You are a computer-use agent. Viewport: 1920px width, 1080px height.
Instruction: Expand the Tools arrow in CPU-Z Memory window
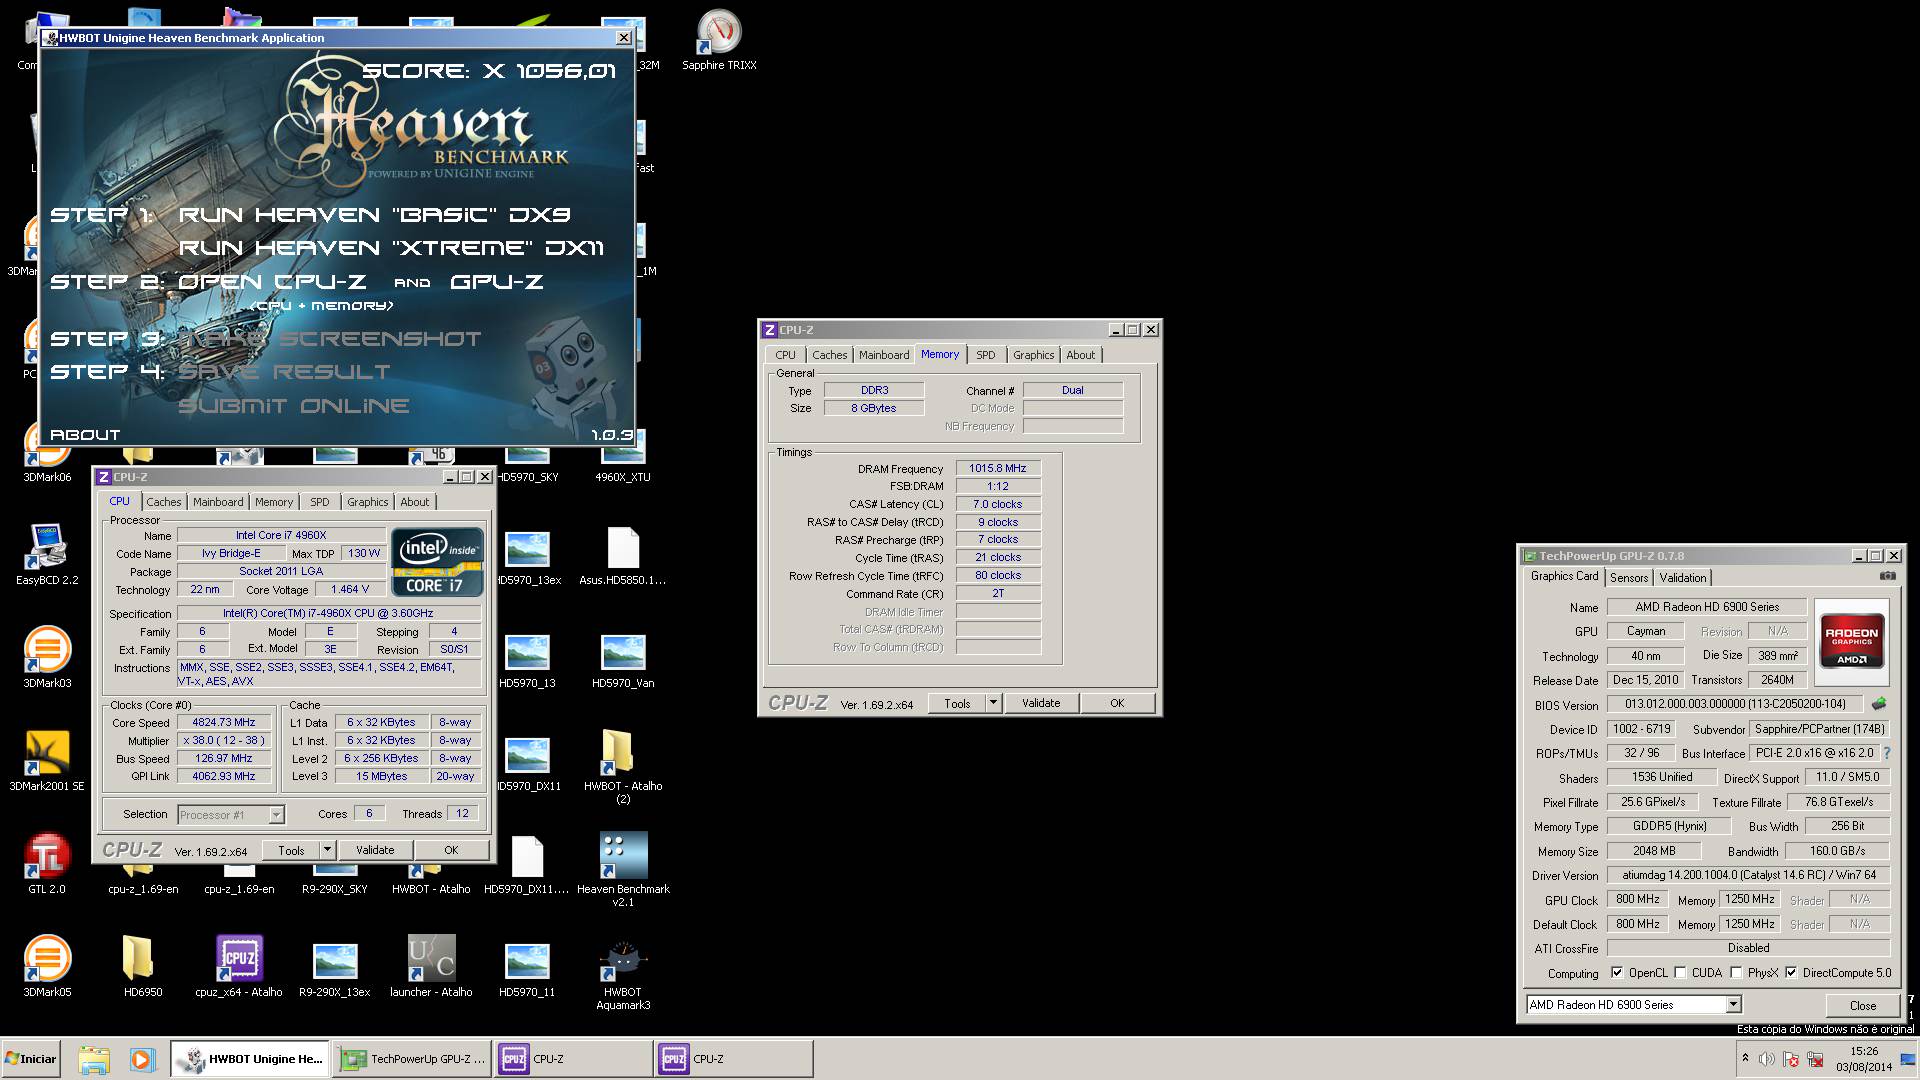pyautogui.click(x=993, y=703)
